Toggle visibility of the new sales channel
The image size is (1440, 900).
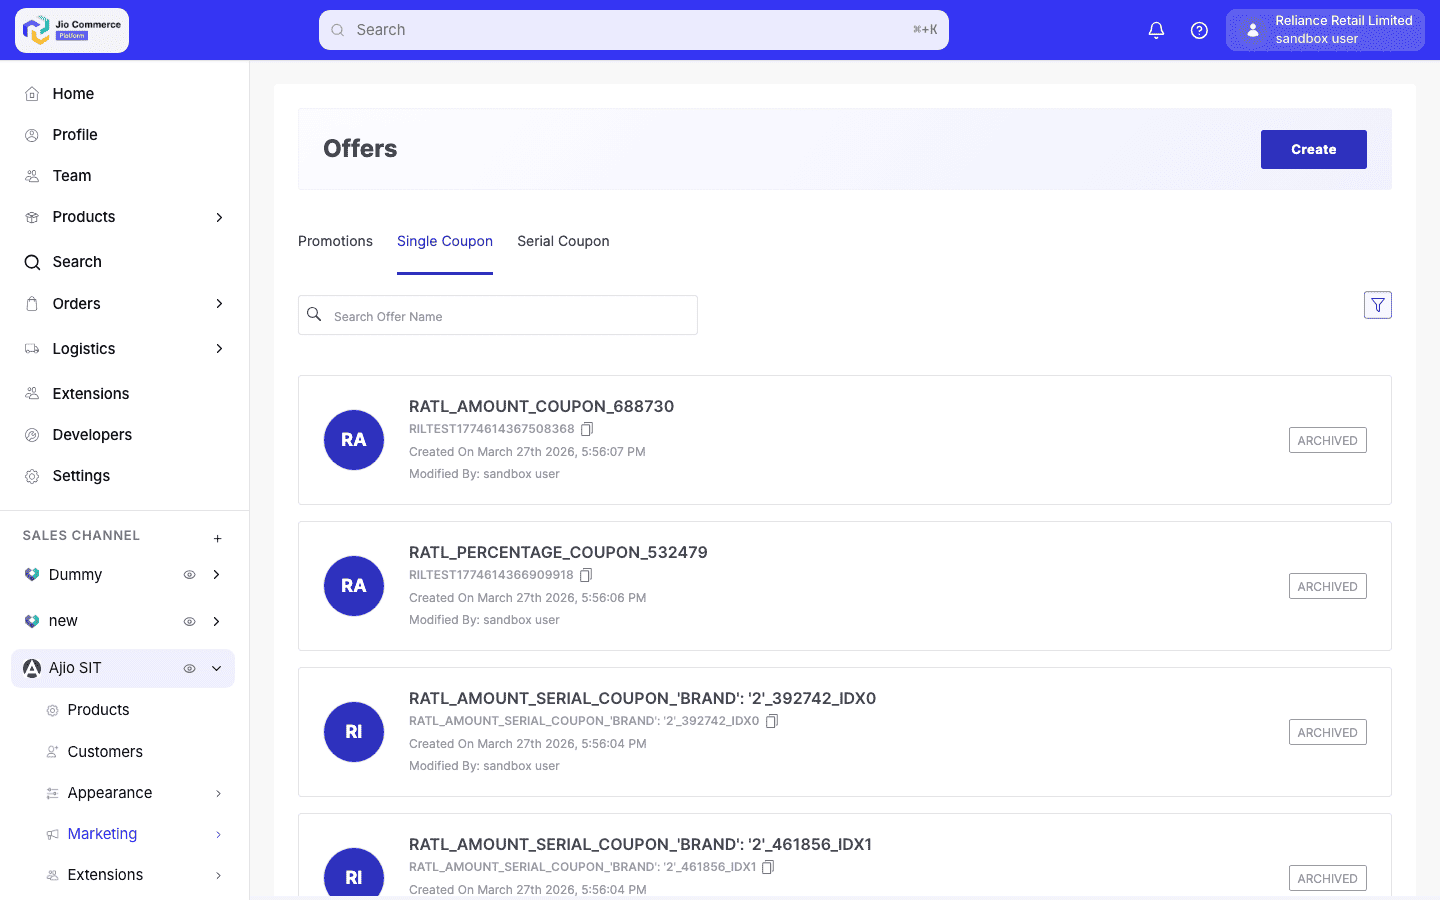click(x=189, y=621)
